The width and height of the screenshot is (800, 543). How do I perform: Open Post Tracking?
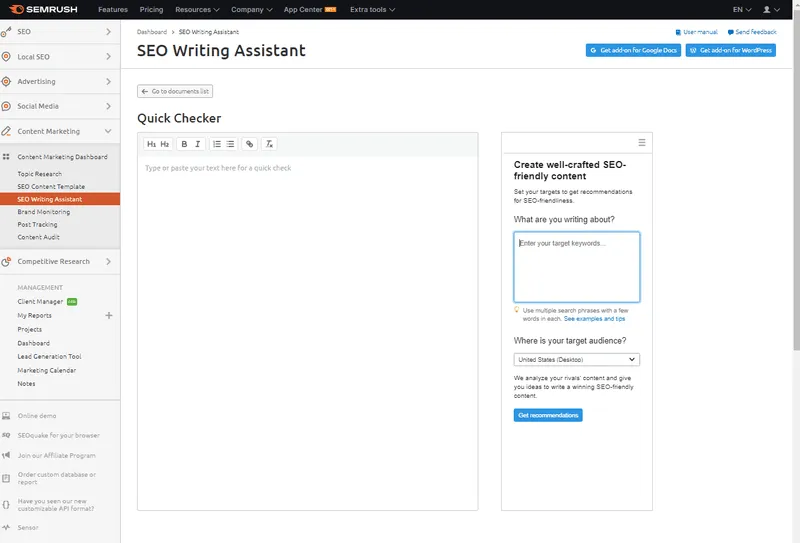37,225
